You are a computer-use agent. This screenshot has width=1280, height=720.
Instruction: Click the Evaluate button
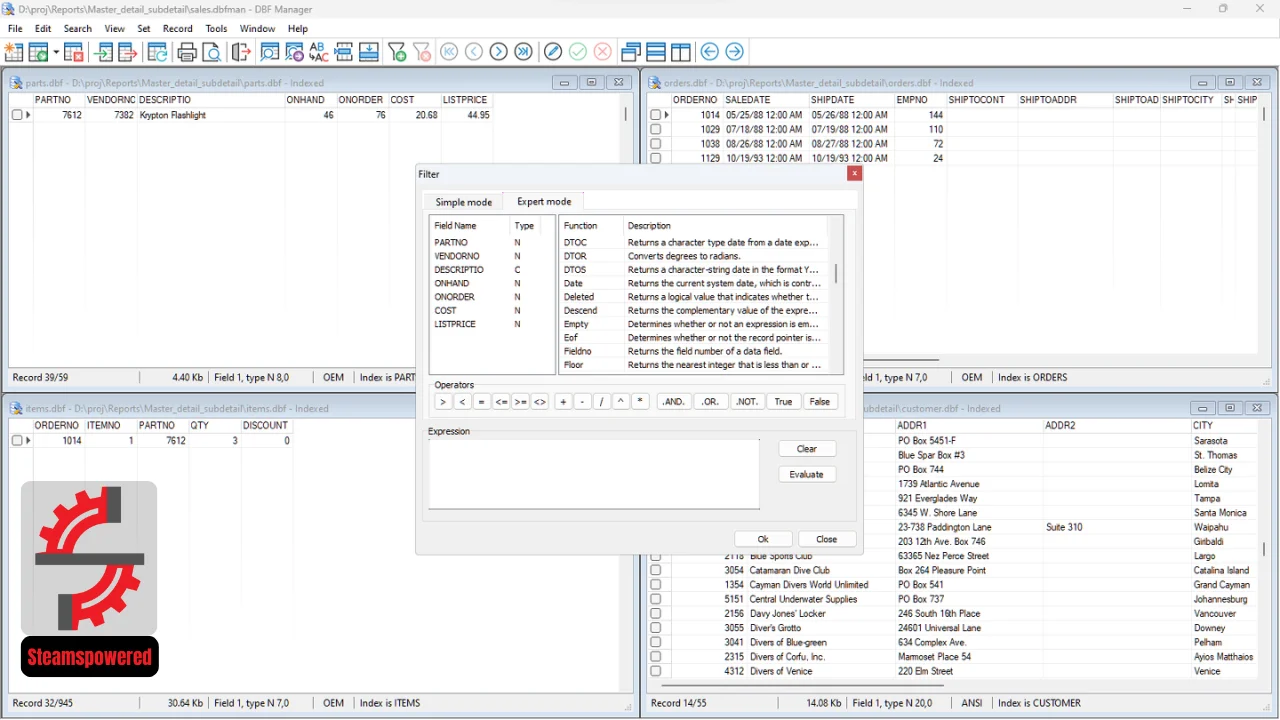807,475
